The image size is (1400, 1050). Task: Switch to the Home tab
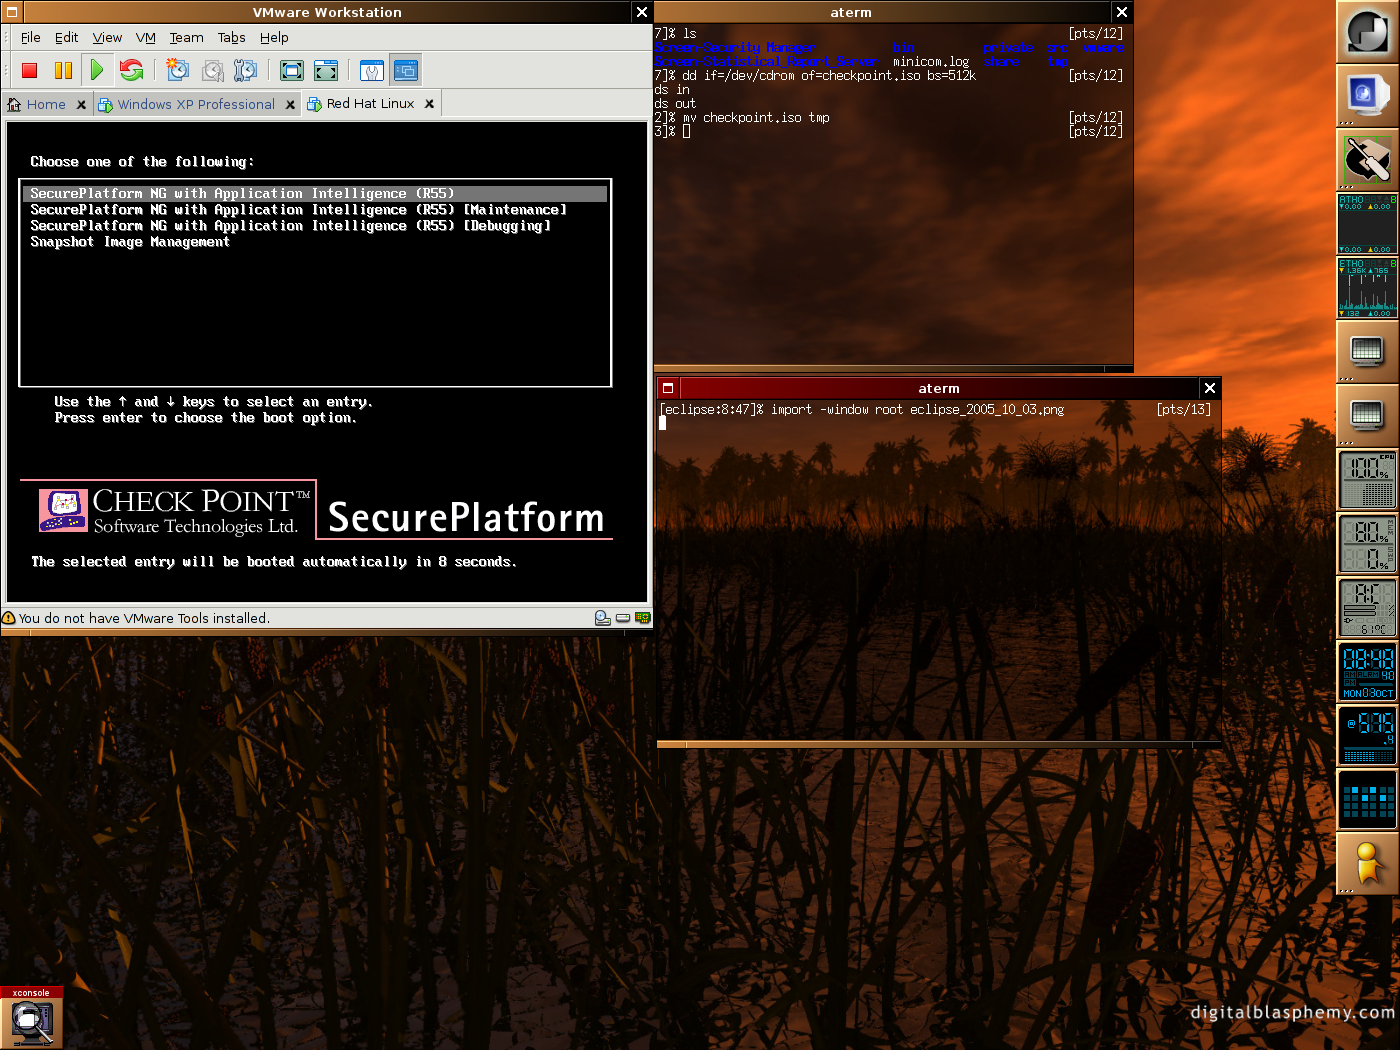[x=46, y=104]
